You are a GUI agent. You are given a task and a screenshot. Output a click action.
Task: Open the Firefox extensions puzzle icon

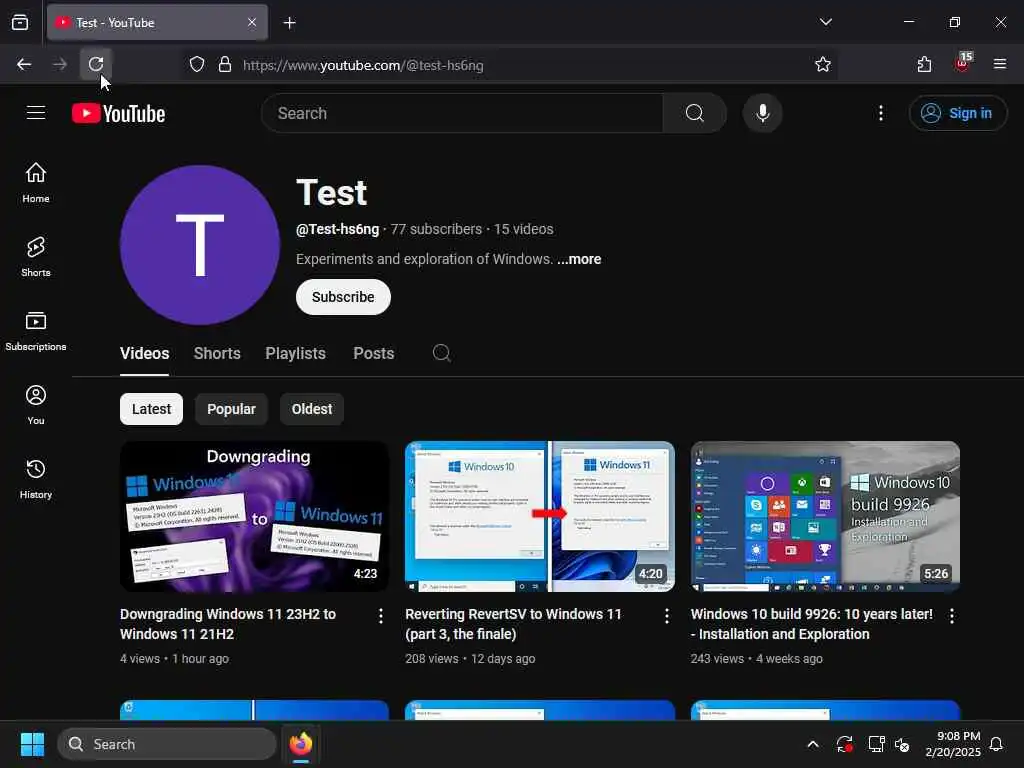[924, 64]
